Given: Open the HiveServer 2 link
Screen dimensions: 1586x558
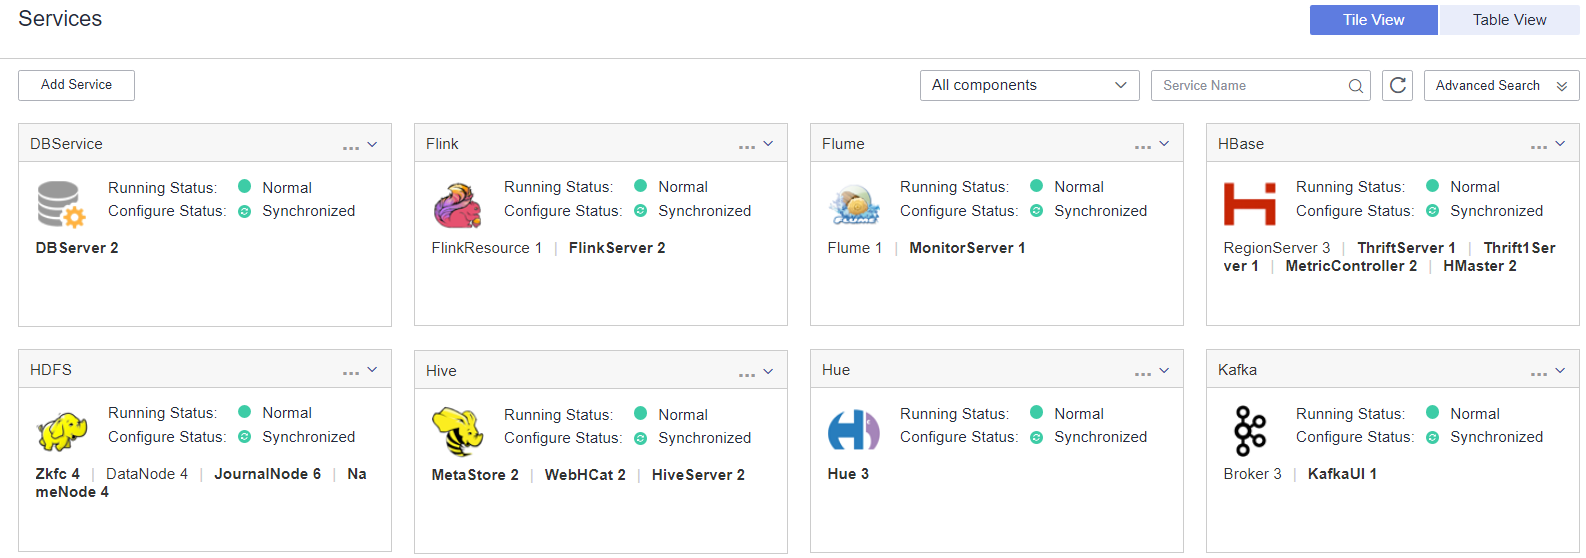Looking at the screenshot, I should [x=698, y=475].
